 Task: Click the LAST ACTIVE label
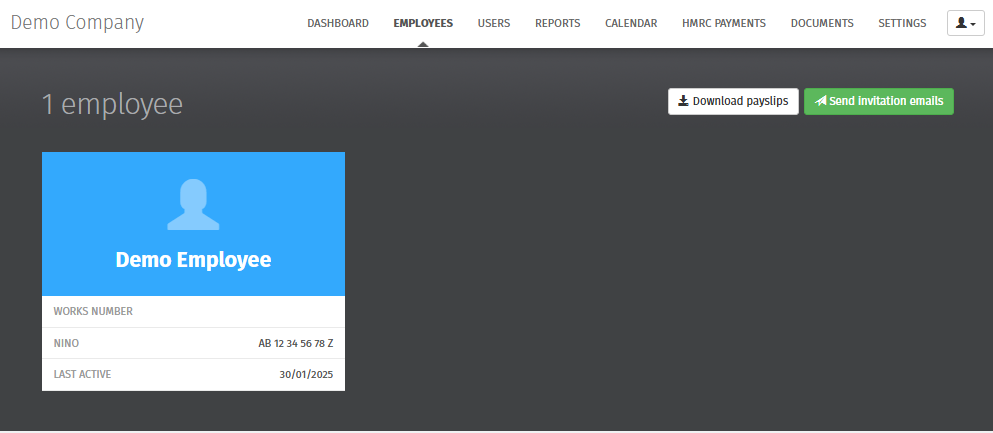pos(82,374)
